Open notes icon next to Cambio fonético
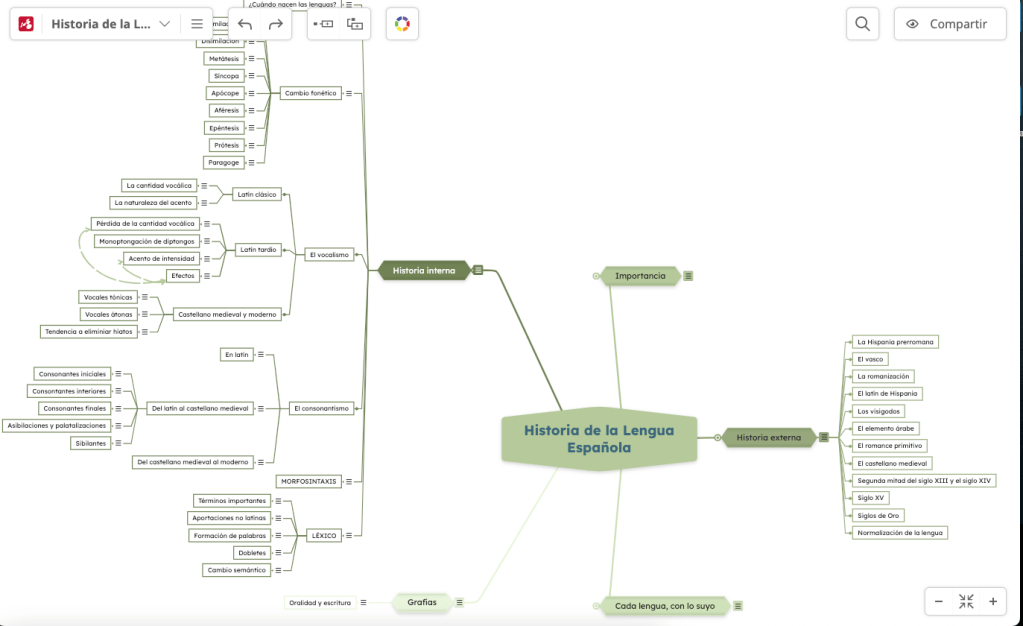Viewport: 1023px width, 626px height. click(x=351, y=93)
